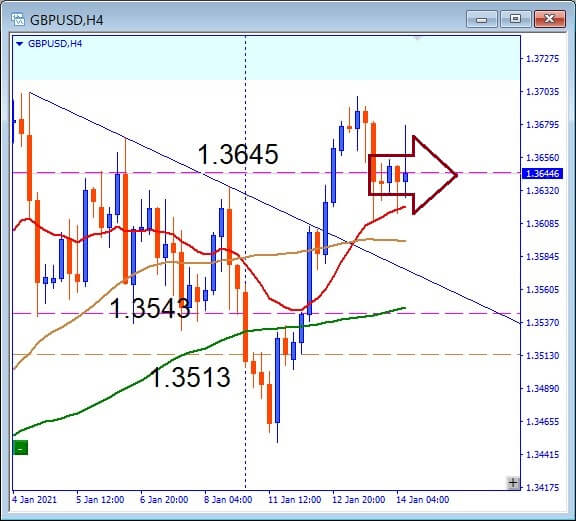576x521 pixels.
Task: Click the 11 Jan 12:00 time label
Action: 295,500
